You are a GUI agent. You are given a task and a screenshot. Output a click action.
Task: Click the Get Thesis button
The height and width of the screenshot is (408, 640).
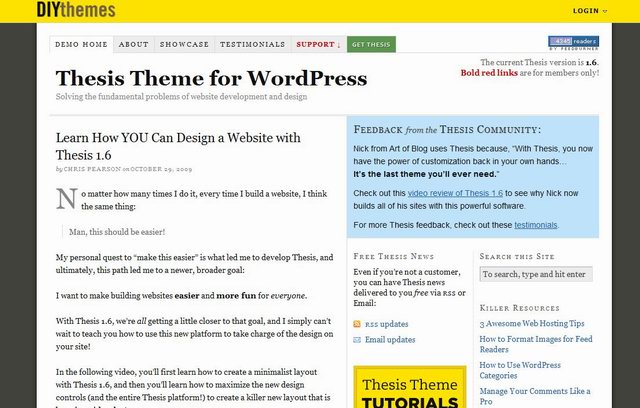click(371, 44)
